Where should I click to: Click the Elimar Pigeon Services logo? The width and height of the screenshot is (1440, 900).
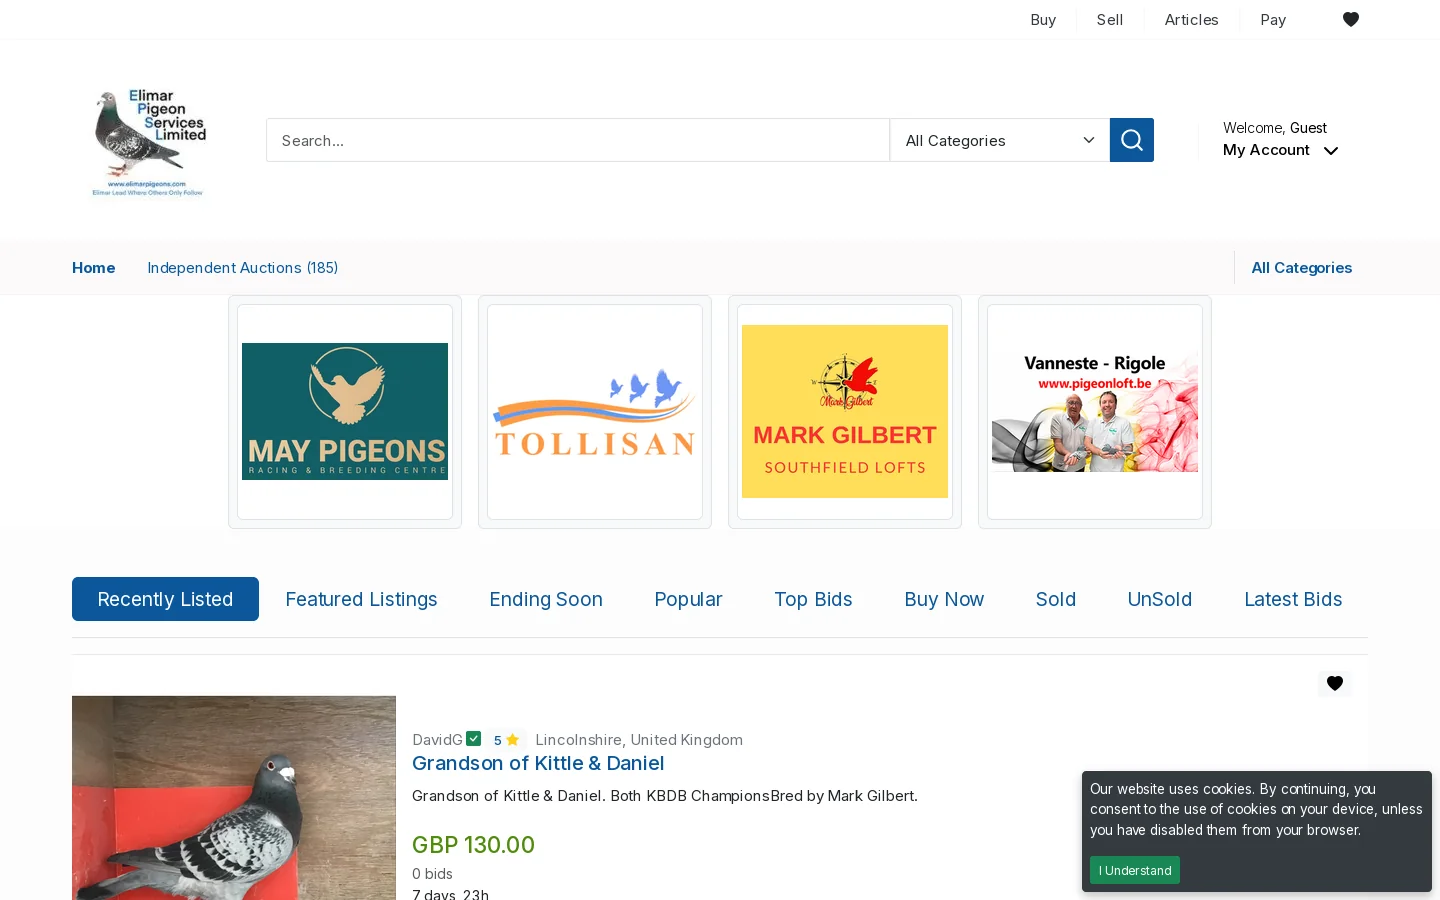tap(149, 142)
